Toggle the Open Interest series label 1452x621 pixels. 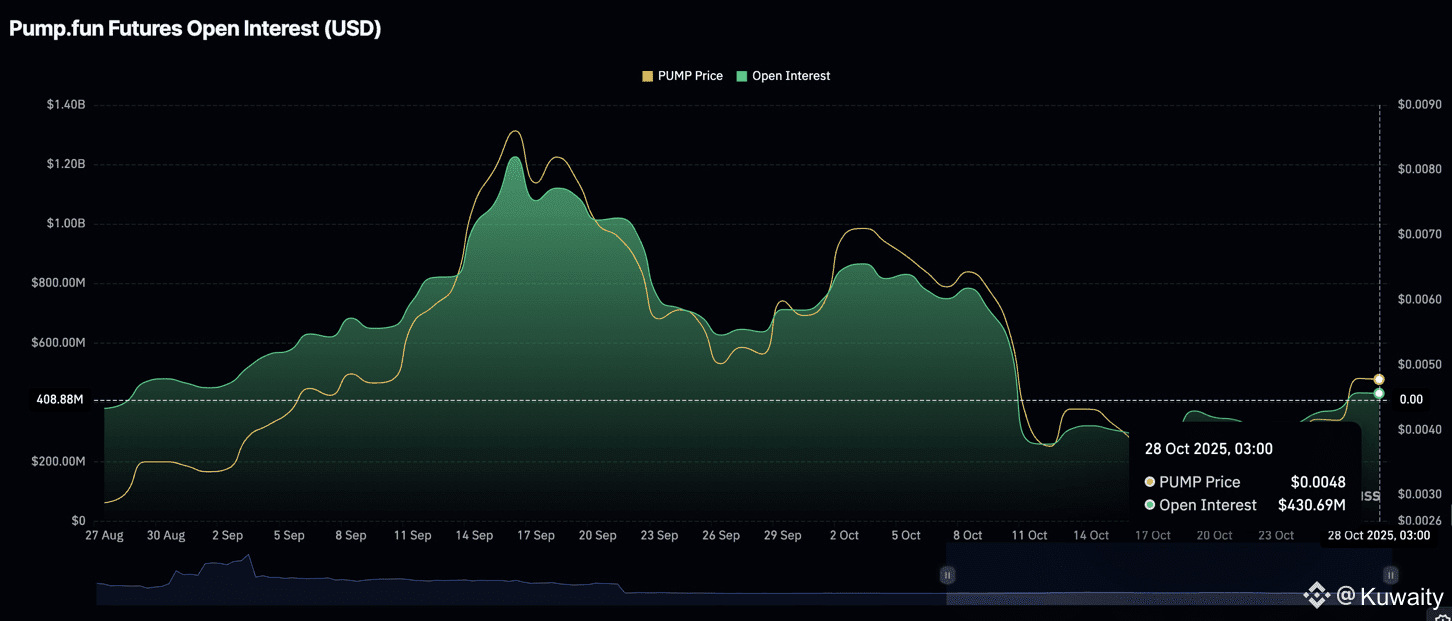791,76
